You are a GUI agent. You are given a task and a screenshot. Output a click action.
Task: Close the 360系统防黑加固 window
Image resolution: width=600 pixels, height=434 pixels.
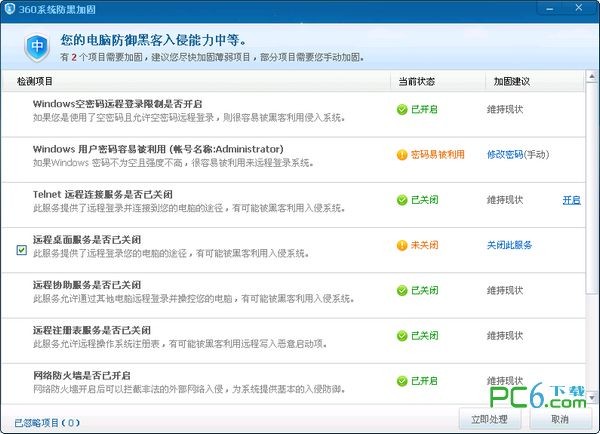click(x=579, y=8)
